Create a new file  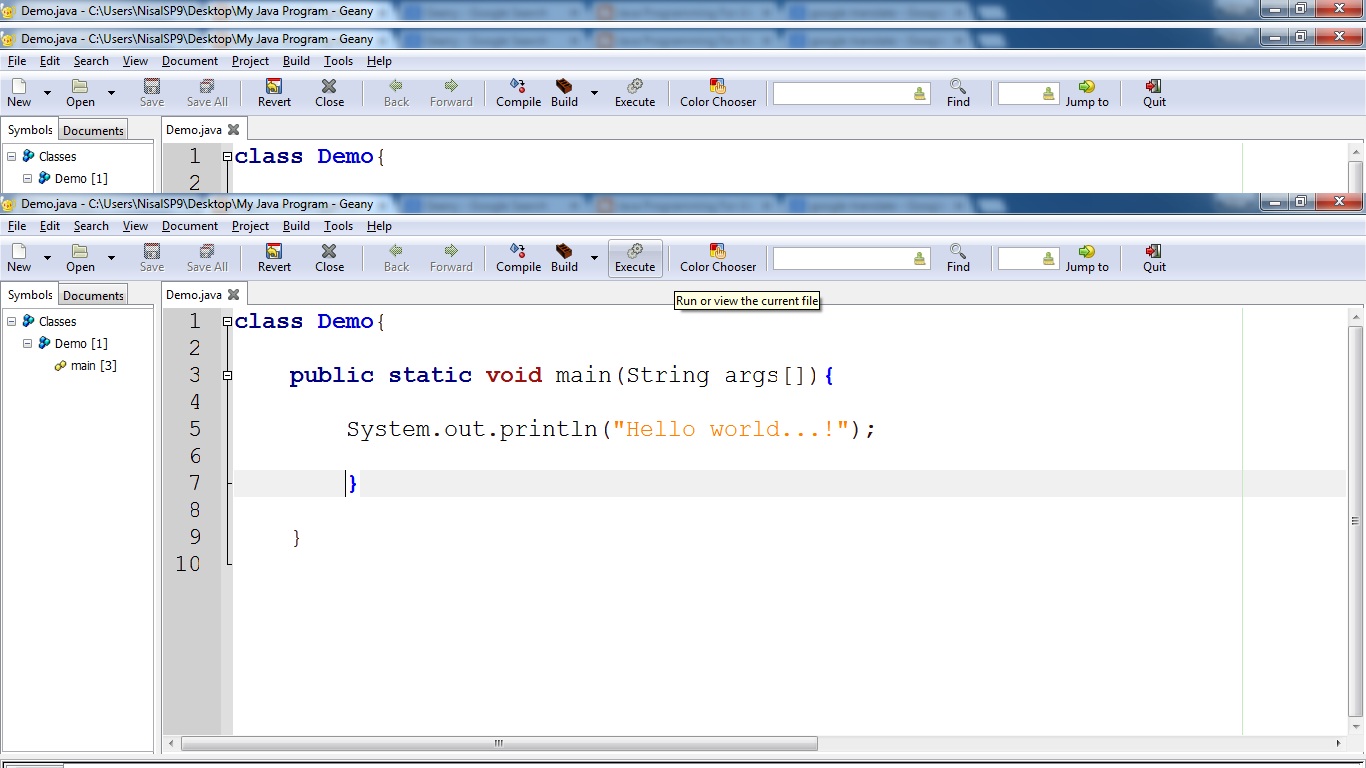click(x=18, y=258)
